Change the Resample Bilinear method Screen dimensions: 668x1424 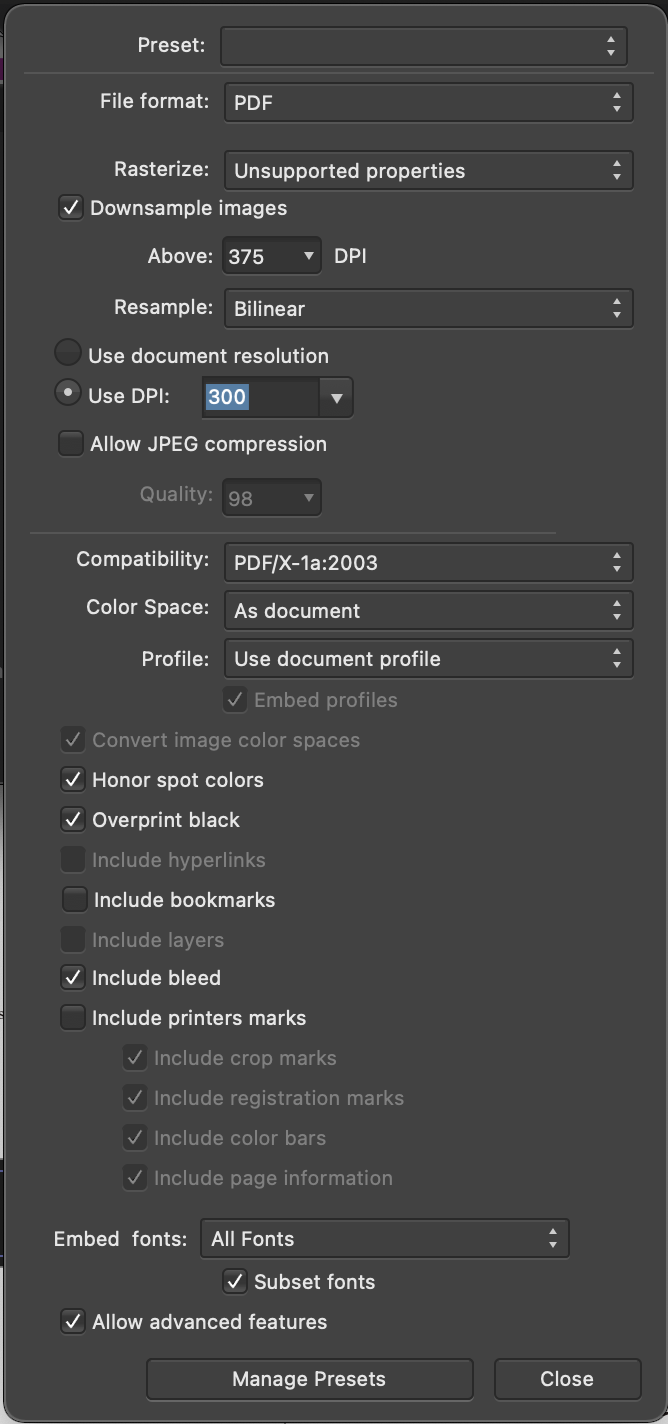pyautogui.click(x=428, y=308)
